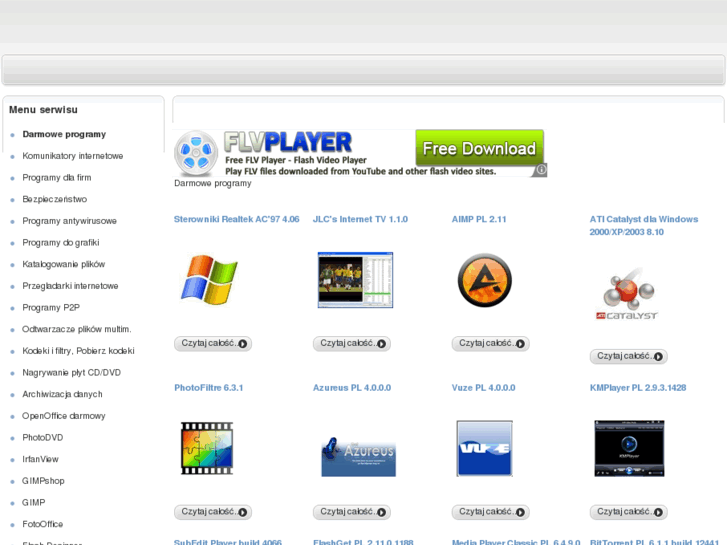Viewport: 727px width, 545px height.
Task: Open FlashGet PL title link
Action: (363, 542)
